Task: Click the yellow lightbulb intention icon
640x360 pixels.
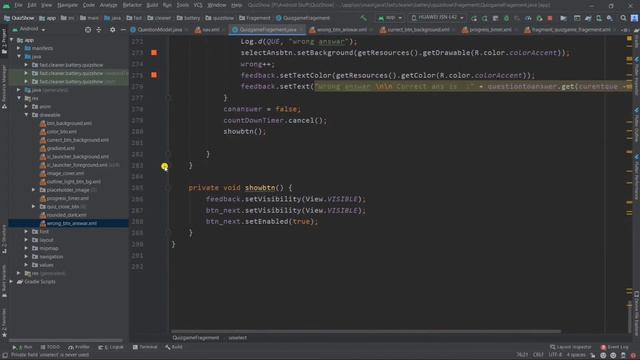Action: pyautogui.click(x=164, y=166)
